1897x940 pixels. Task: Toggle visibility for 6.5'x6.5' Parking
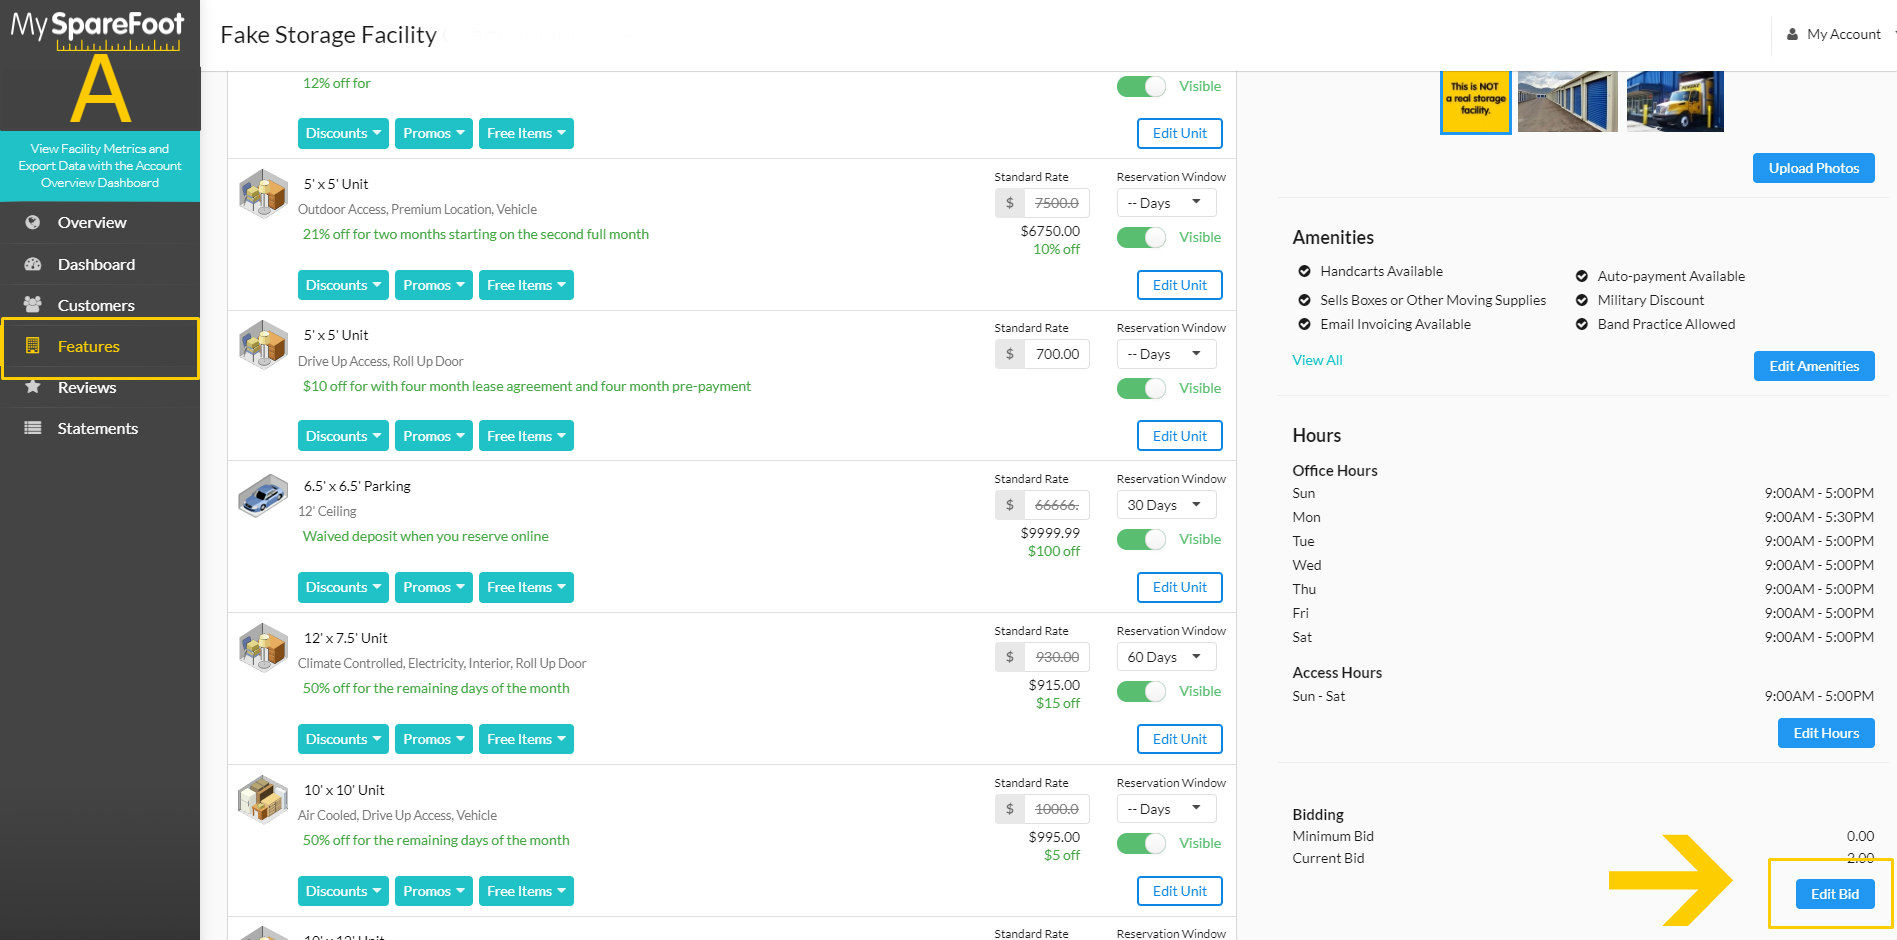pyautogui.click(x=1141, y=539)
